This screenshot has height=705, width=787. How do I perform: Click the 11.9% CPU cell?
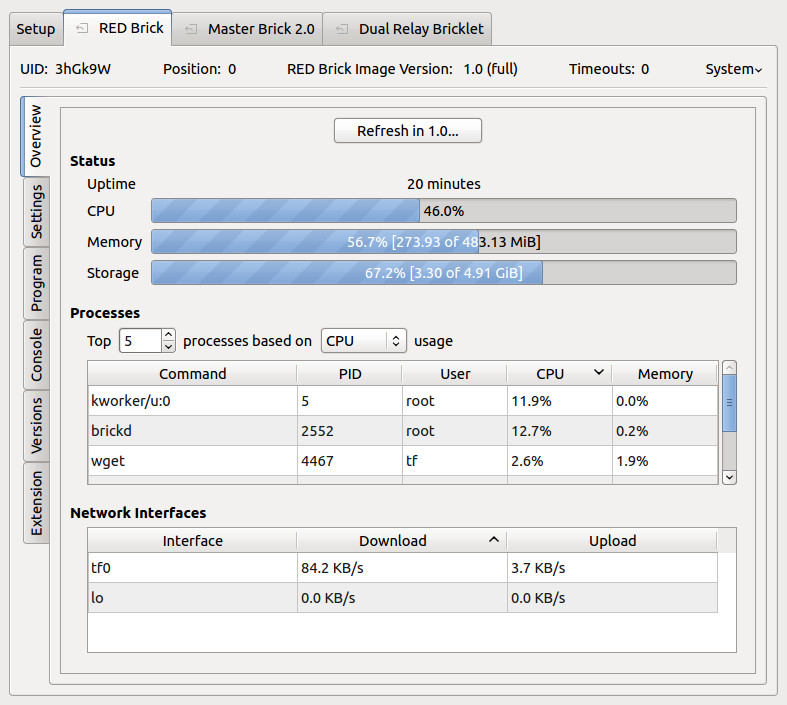(559, 401)
